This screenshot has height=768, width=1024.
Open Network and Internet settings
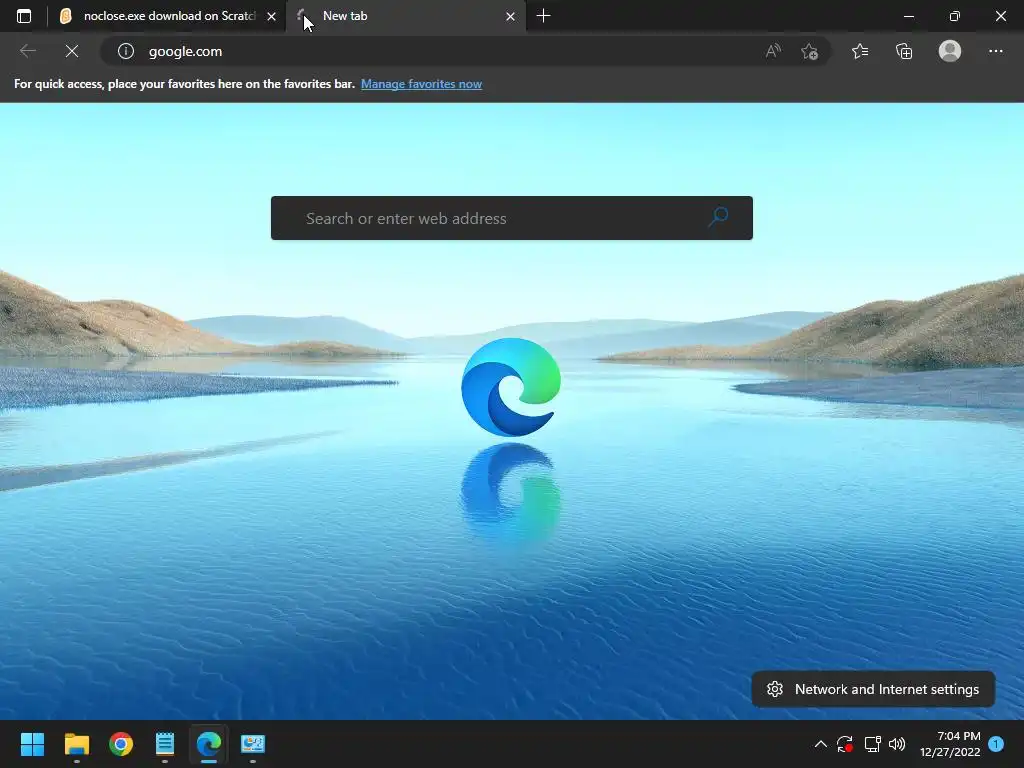coord(873,689)
